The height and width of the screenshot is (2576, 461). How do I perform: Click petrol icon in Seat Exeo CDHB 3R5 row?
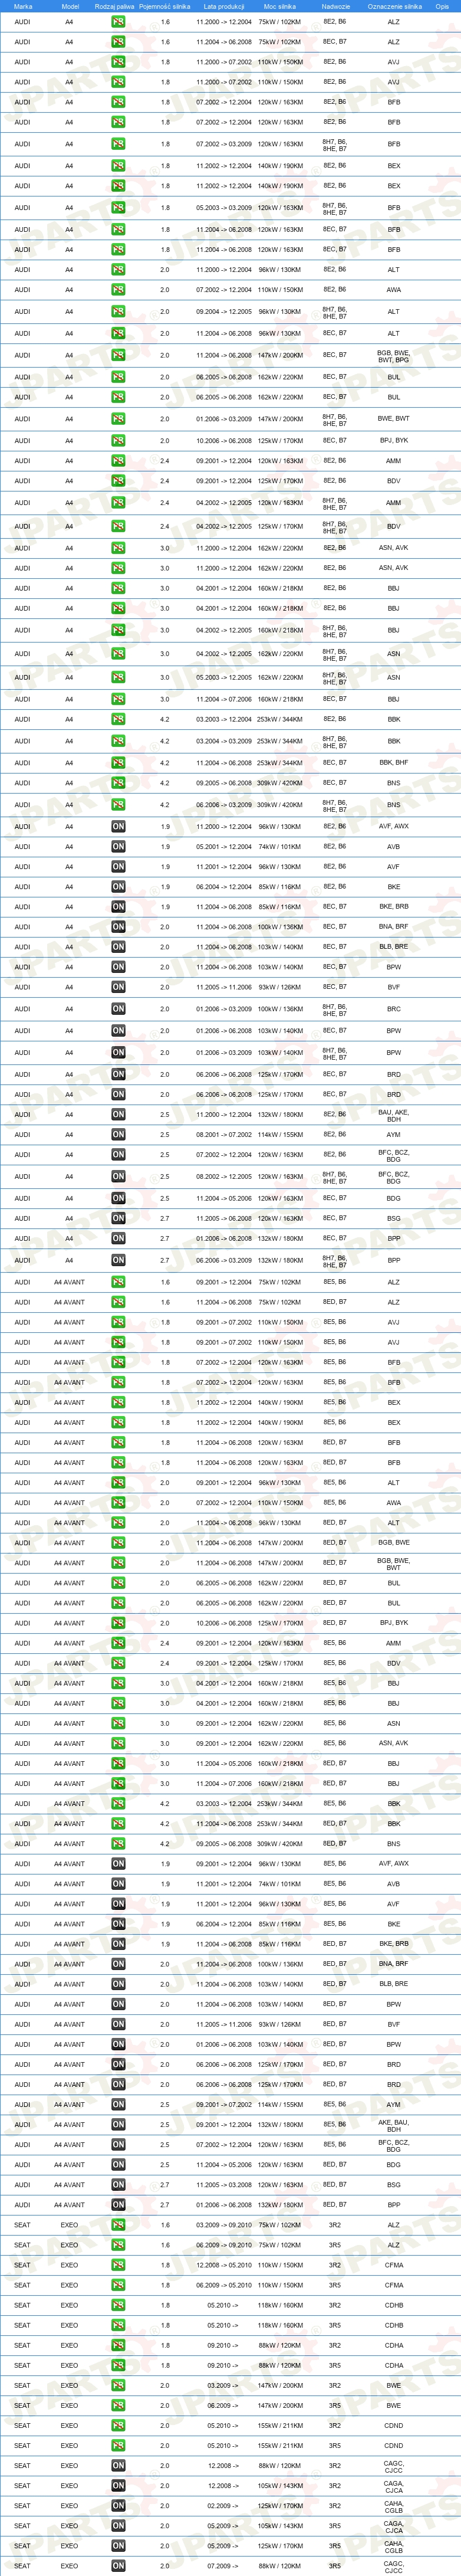(x=118, y=2325)
